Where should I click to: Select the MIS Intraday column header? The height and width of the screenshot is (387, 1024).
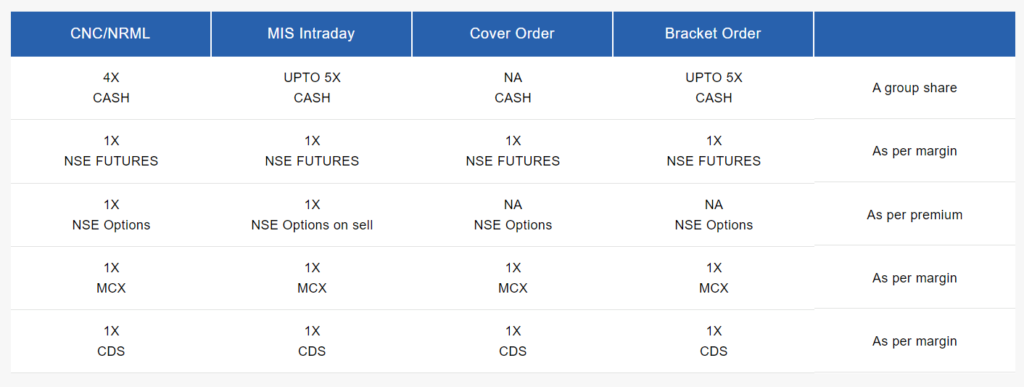pyautogui.click(x=312, y=34)
